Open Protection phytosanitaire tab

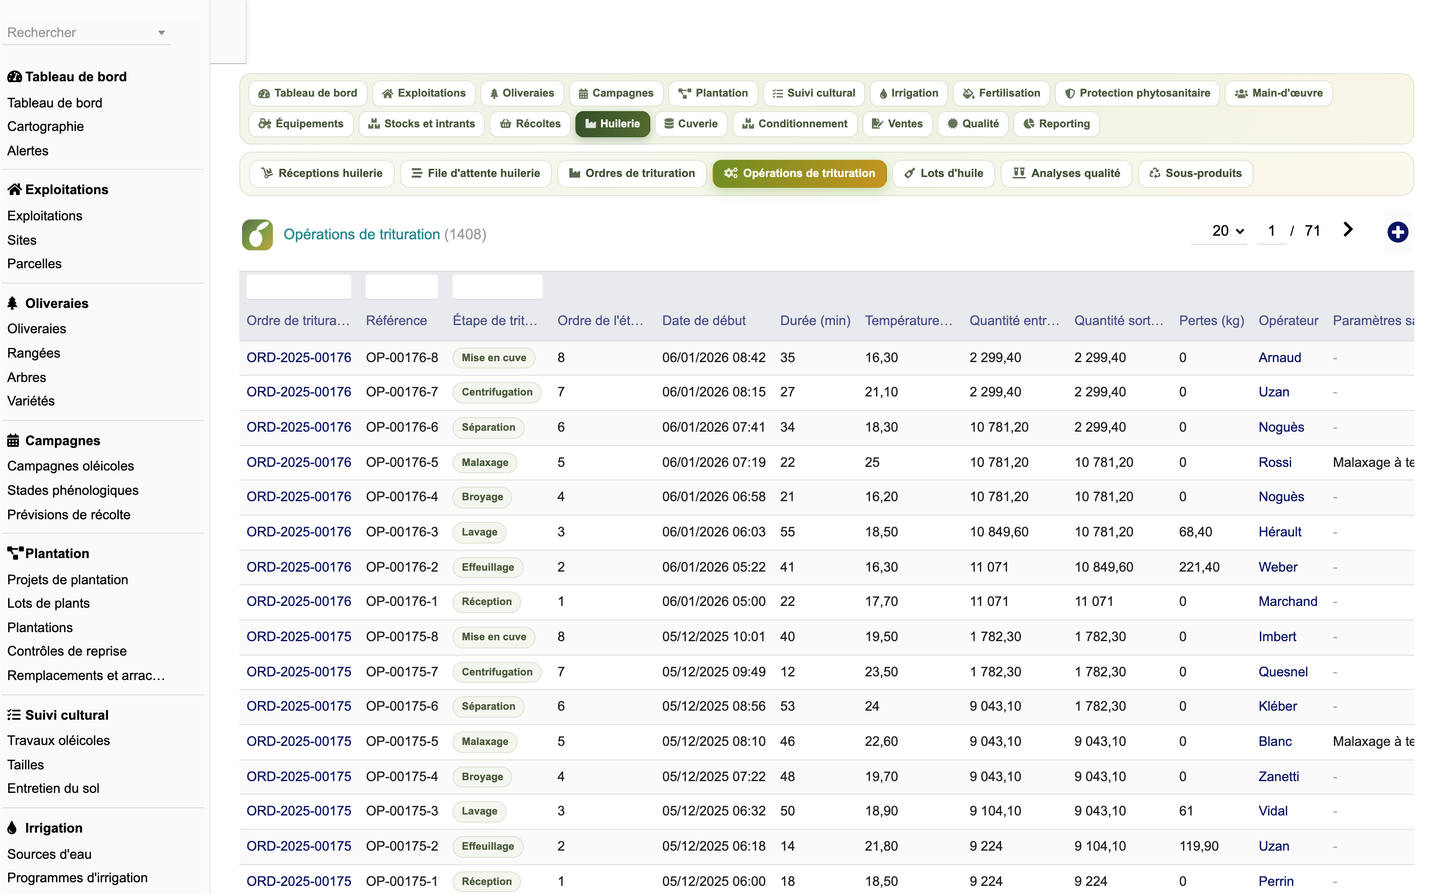point(1137,93)
